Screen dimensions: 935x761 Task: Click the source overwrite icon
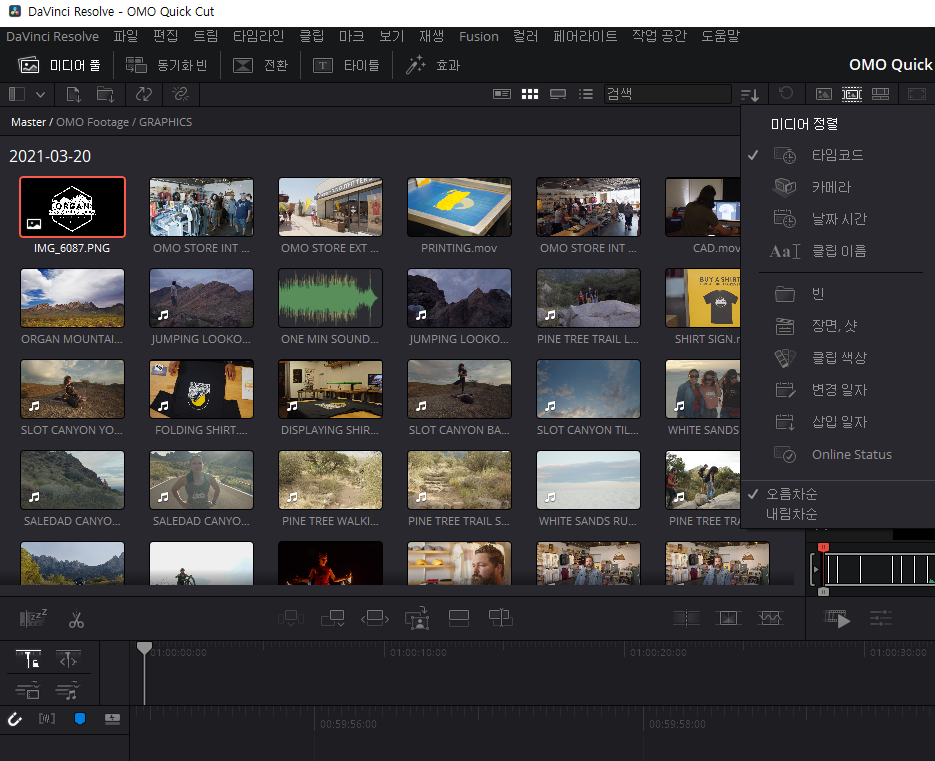(x=500, y=618)
